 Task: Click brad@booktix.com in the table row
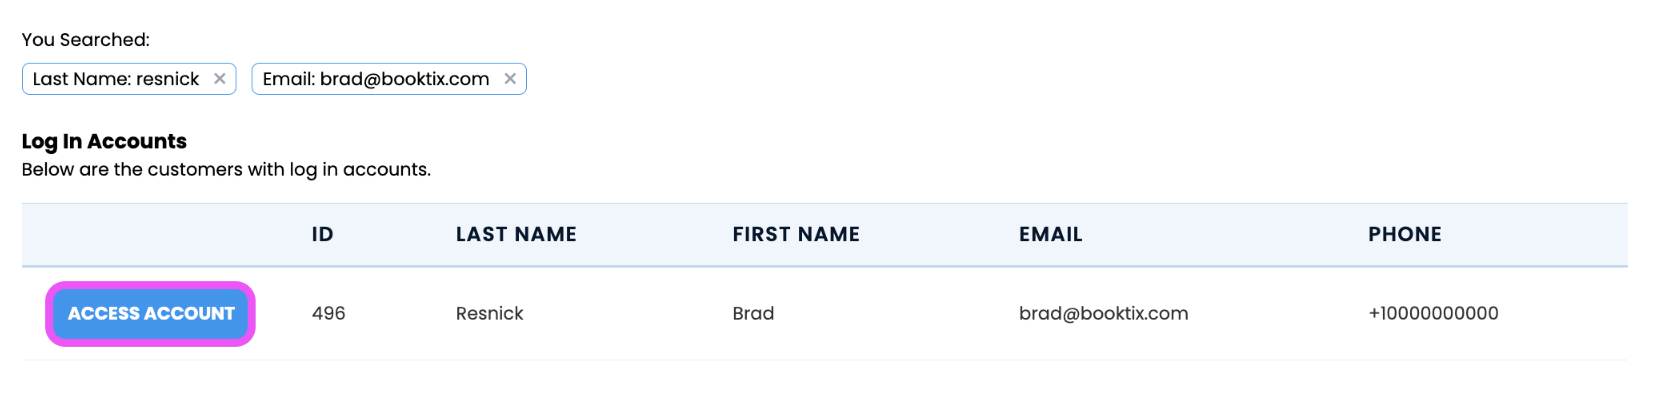coord(1103,314)
